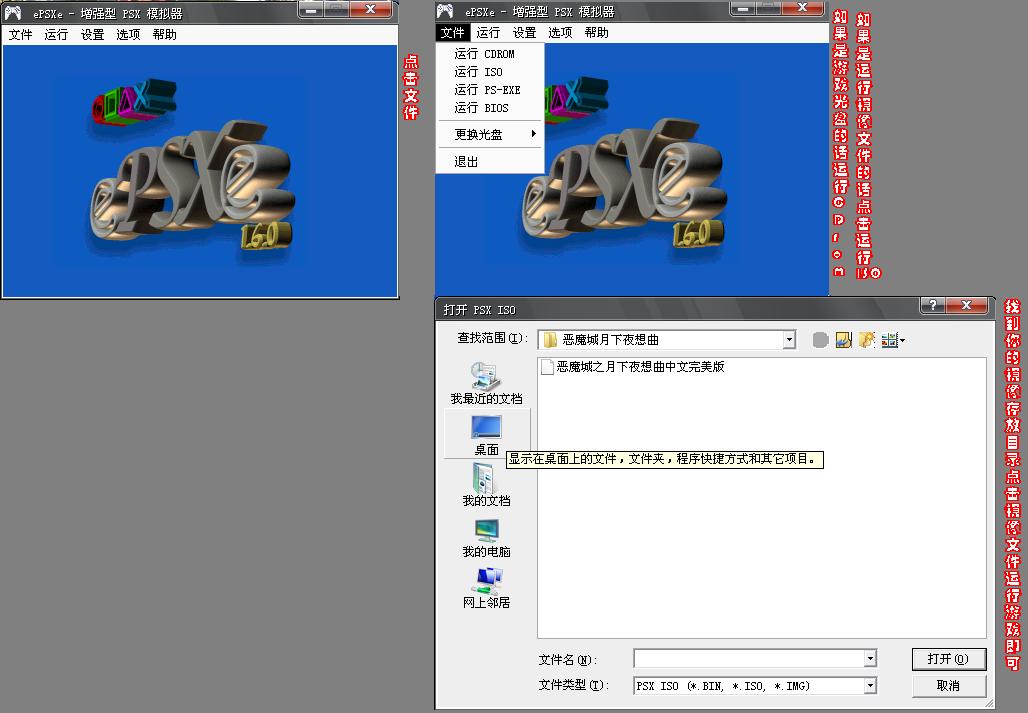This screenshot has width=1028, height=713.
Task: Open 我的电脑 in the sidebar
Action: pyautogui.click(x=485, y=537)
